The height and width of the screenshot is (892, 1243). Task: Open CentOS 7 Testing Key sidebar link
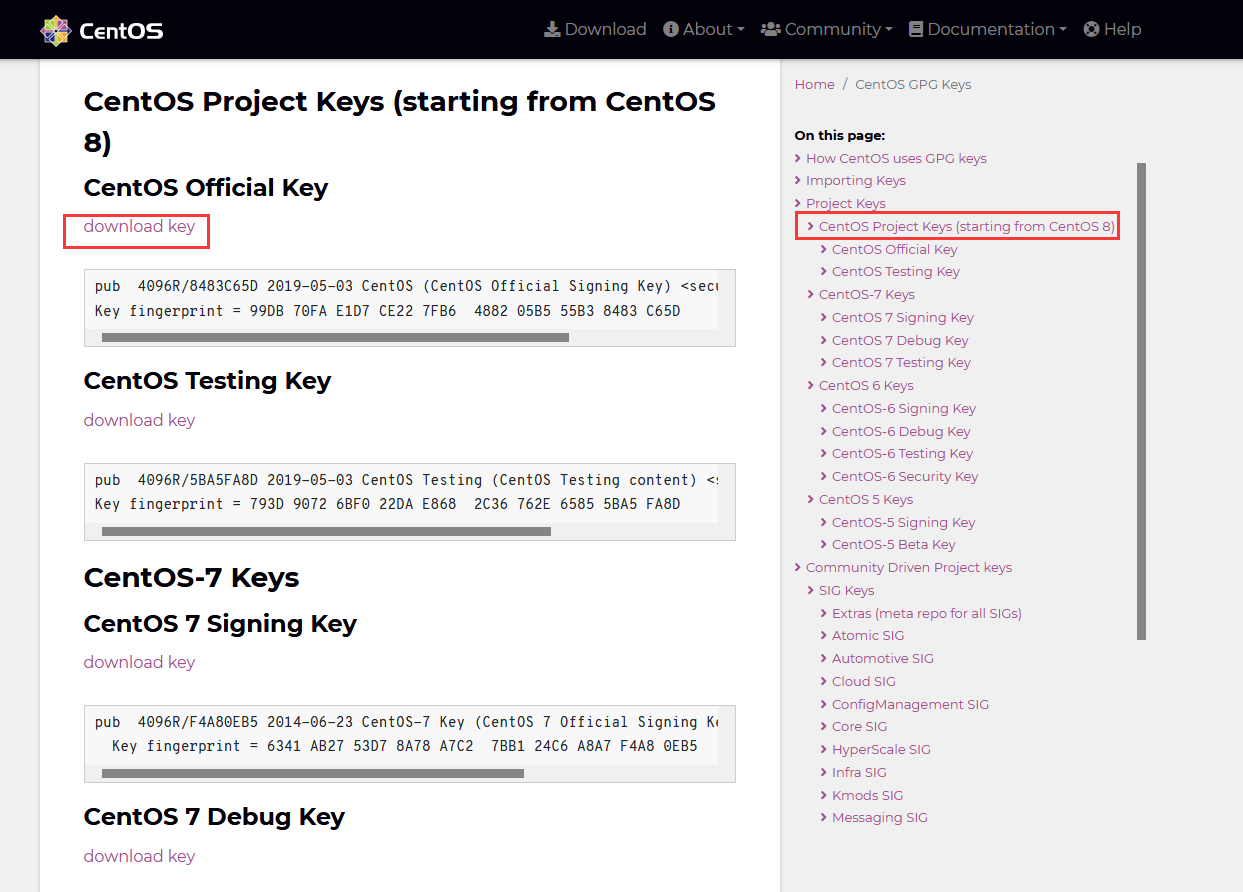click(901, 362)
